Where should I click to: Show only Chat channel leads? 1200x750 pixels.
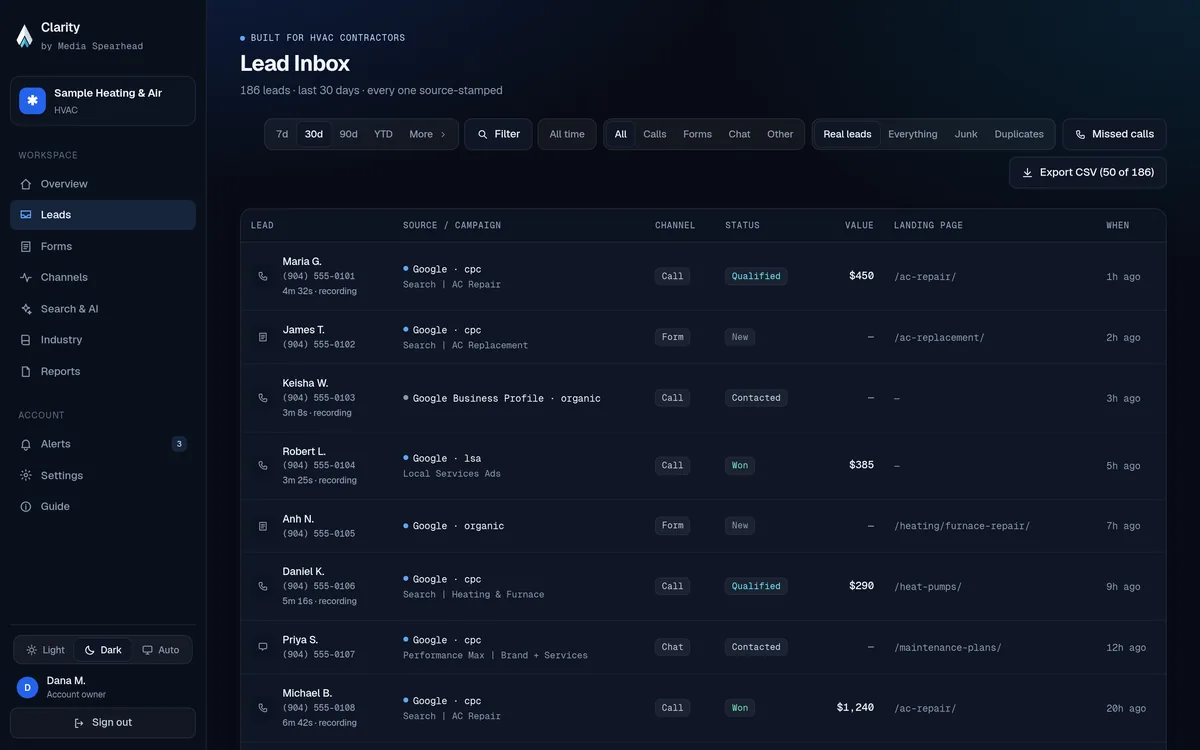740,134
